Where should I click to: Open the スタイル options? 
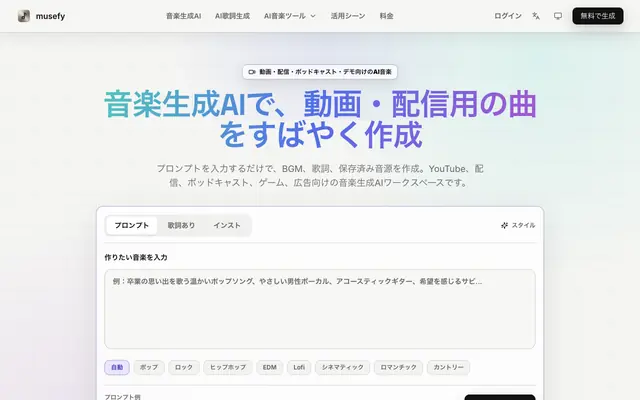tap(518, 225)
